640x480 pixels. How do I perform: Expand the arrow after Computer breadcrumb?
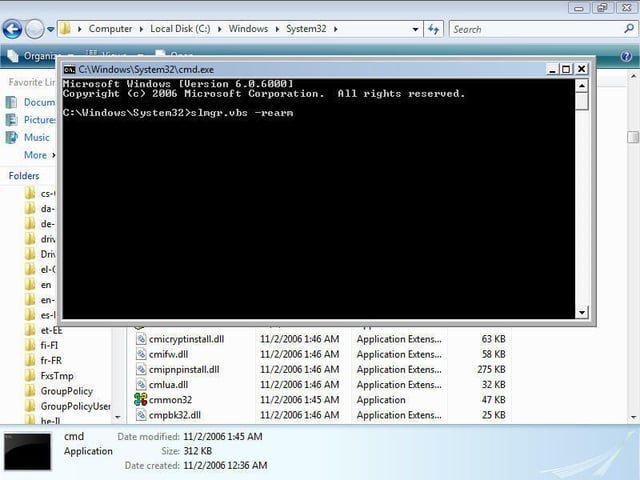point(141,29)
